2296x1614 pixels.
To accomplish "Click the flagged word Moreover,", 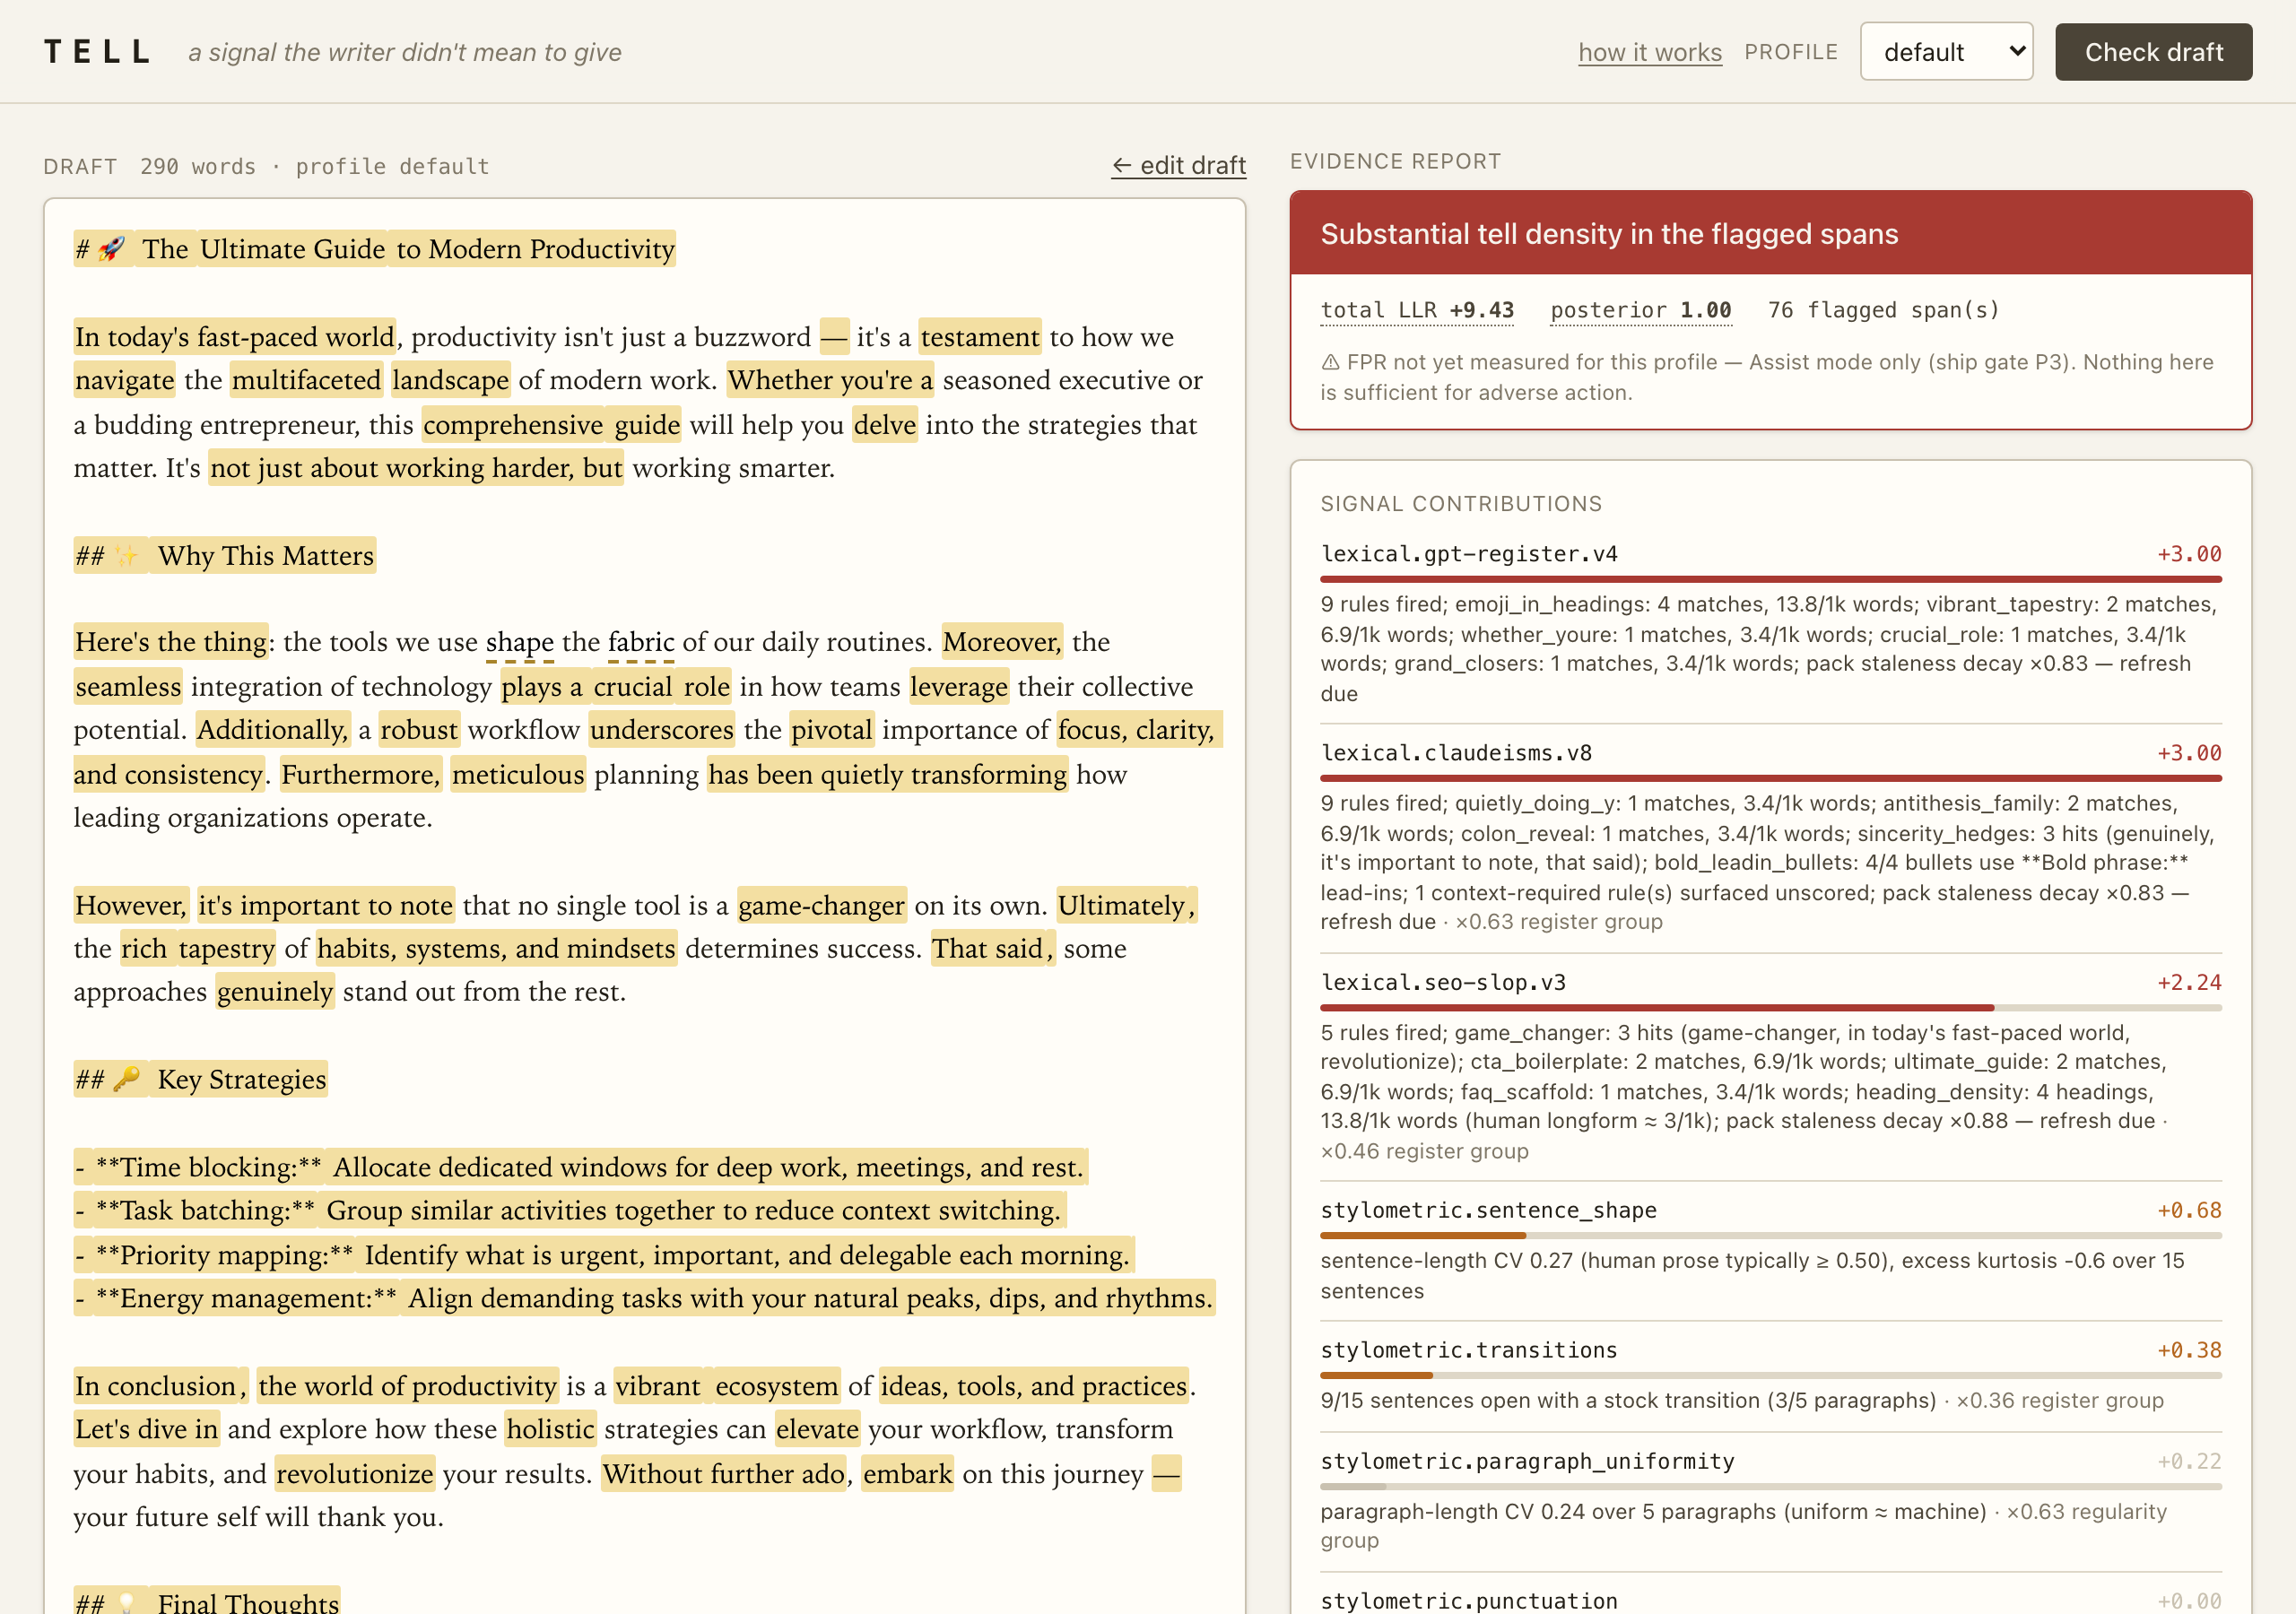I will (1002, 642).
